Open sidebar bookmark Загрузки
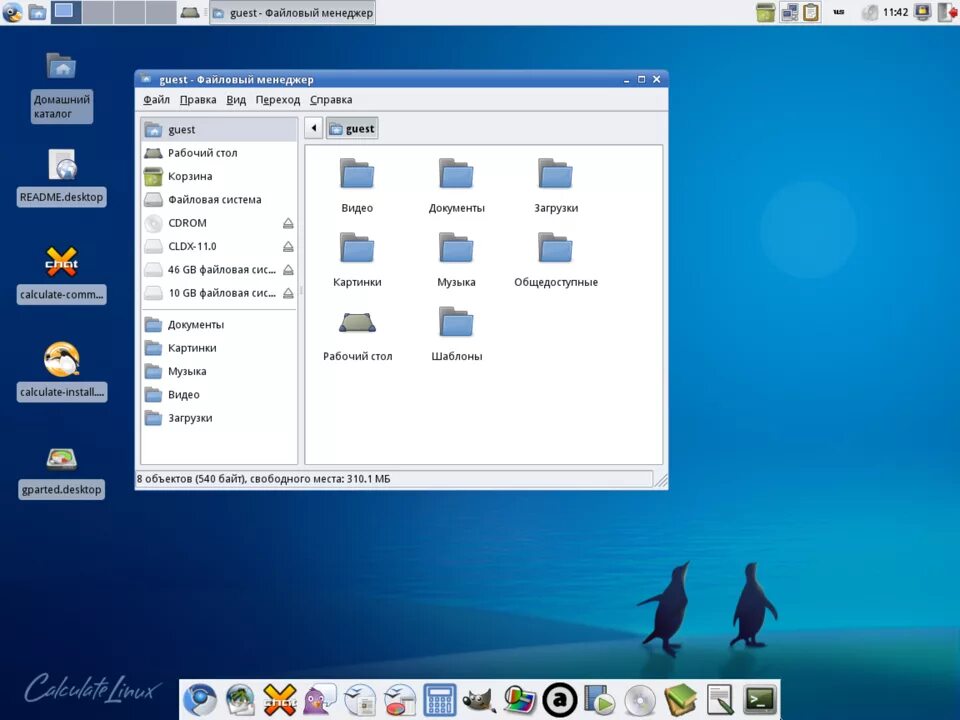The width and height of the screenshot is (960, 720). tap(219, 418)
